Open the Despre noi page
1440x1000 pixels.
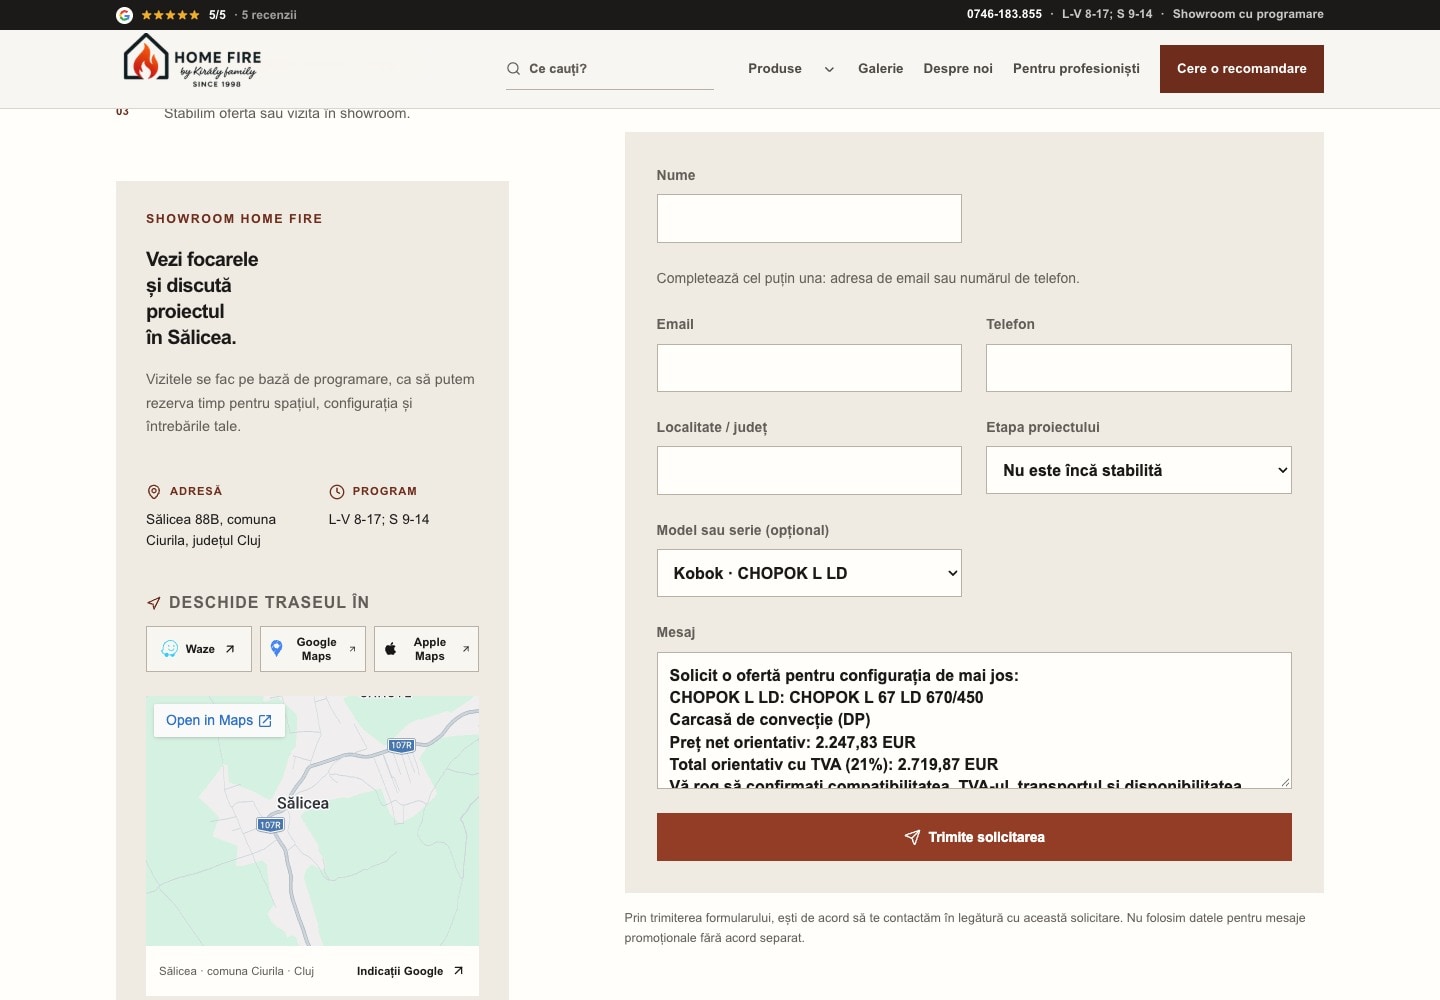coord(958,69)
